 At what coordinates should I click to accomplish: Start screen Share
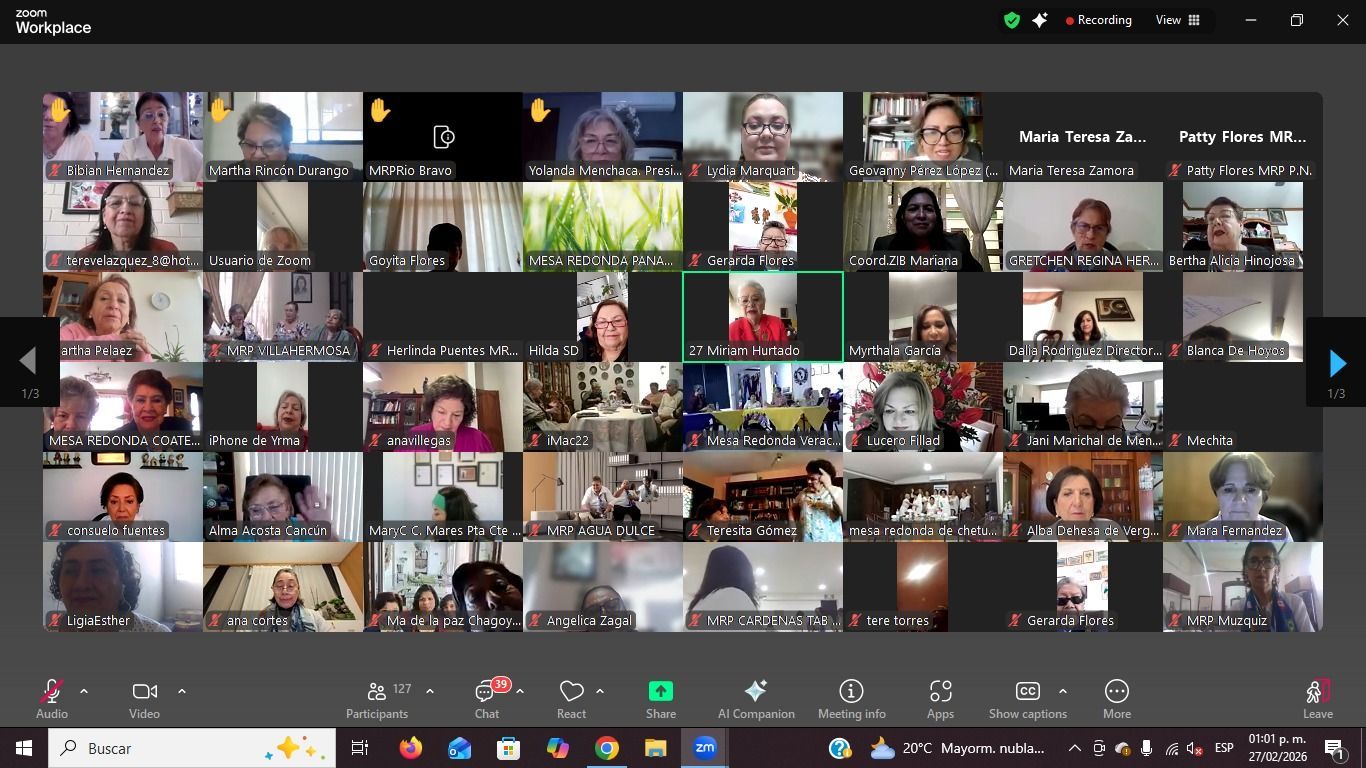[x=660, y=698]
